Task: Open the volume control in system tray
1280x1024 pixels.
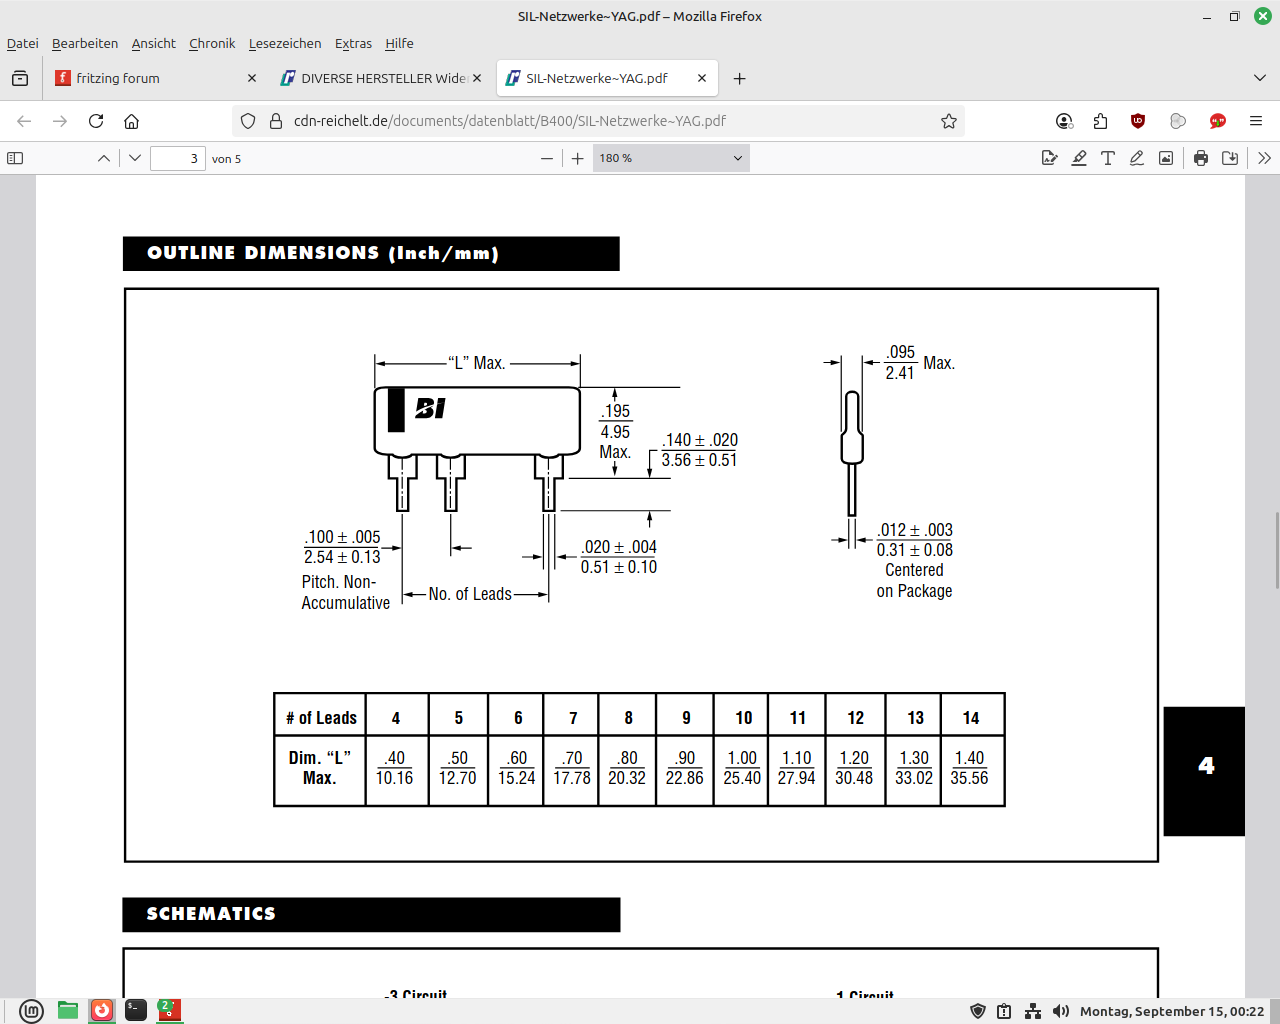Action: pyautogui.click(x=1061, y=1011)
